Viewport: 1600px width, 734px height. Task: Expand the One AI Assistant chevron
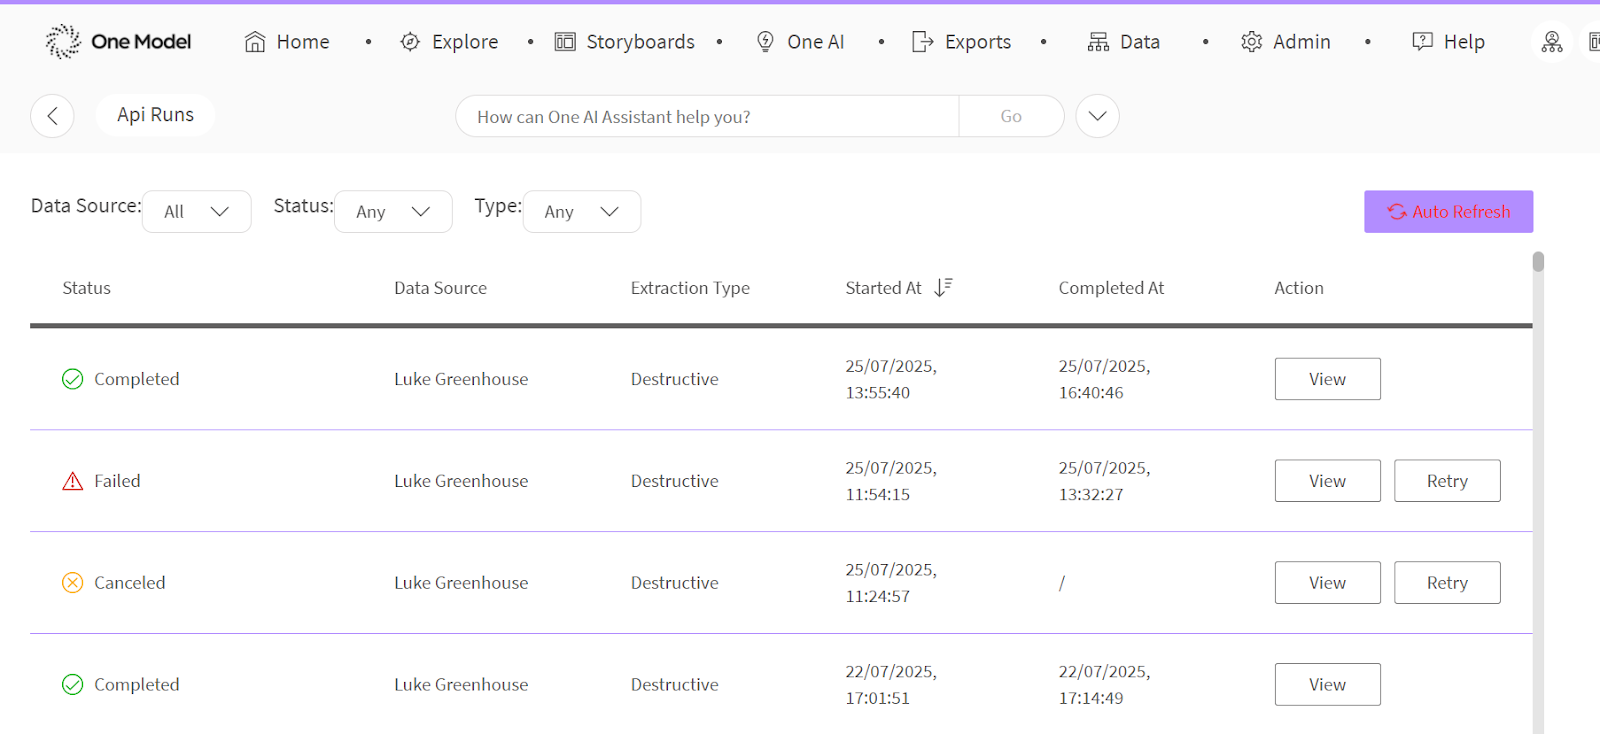(1097, 116)
